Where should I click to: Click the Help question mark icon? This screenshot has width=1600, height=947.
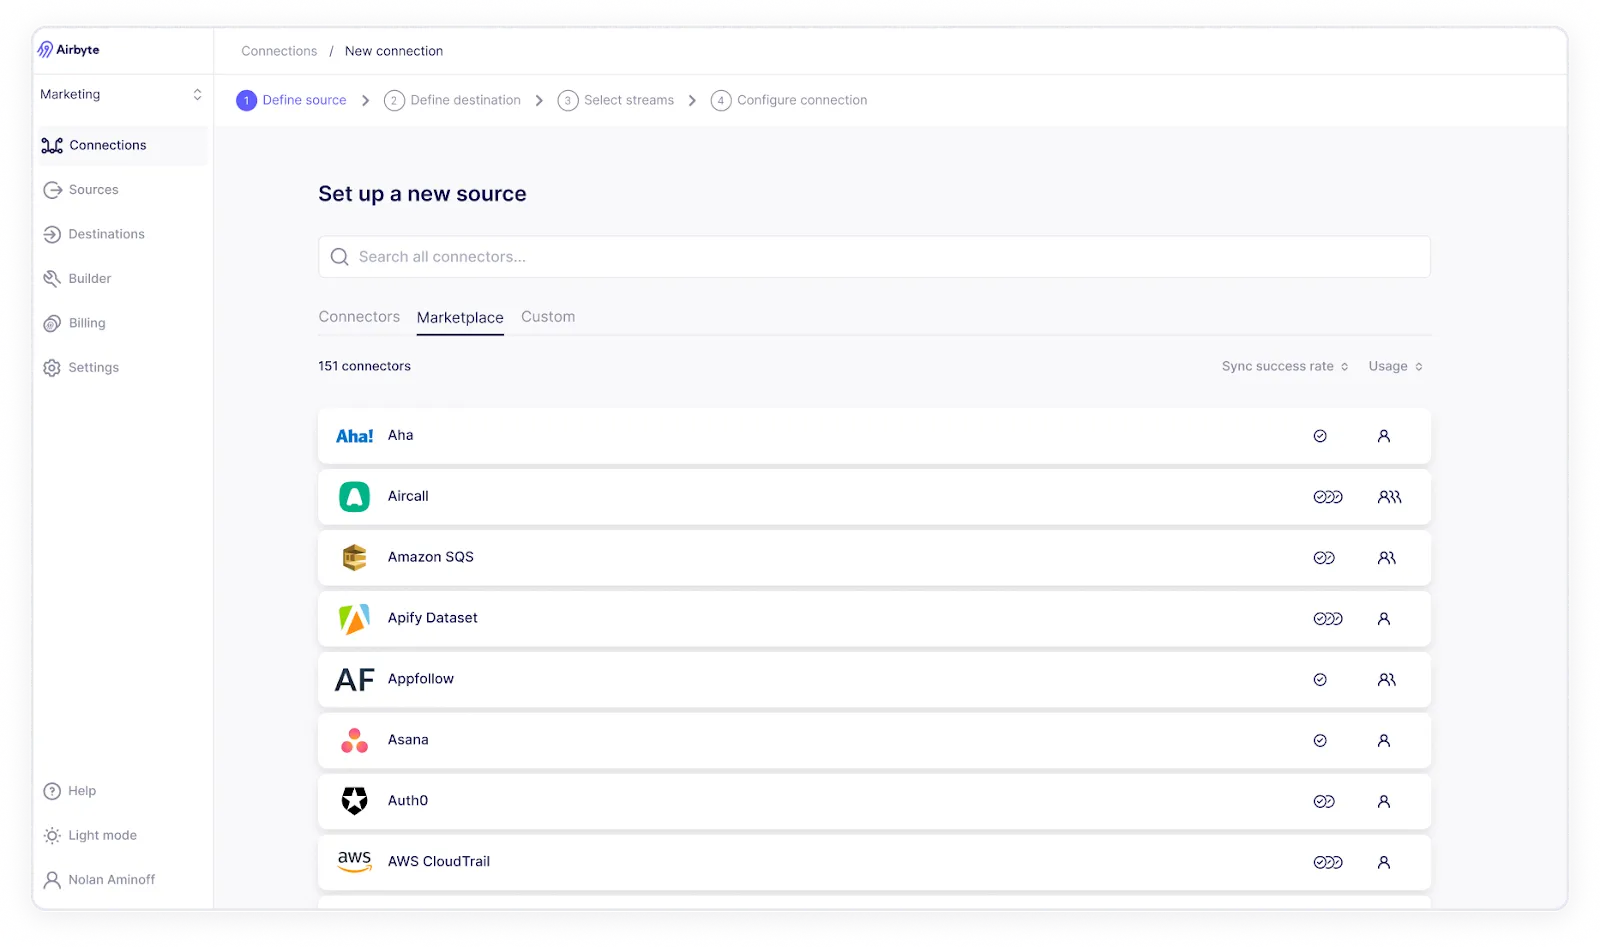(x=52, y=791)
